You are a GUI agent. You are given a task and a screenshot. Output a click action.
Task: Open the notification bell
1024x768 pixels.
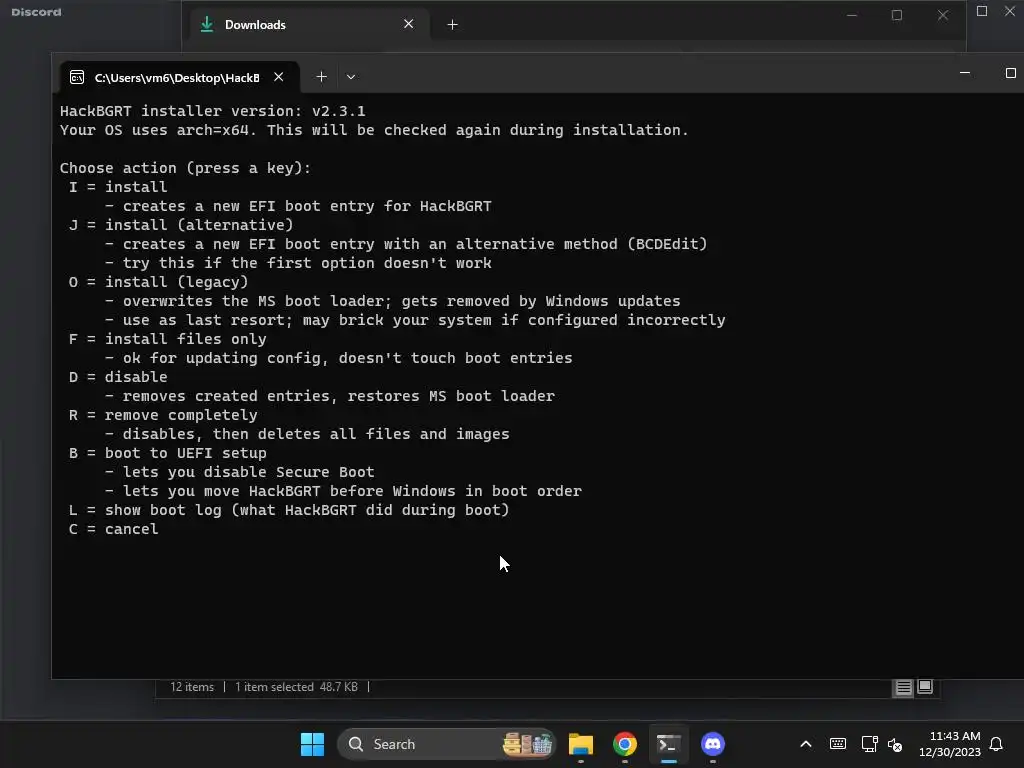click(x=997, y=744)
